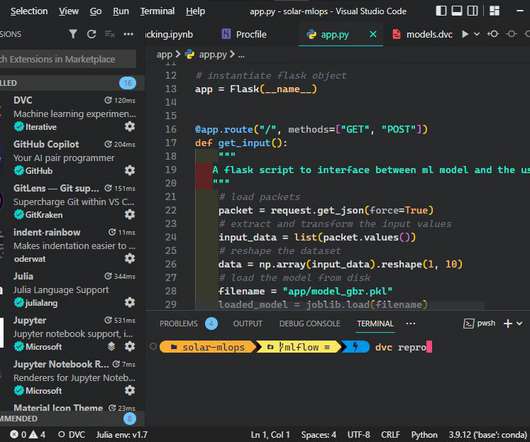Open indent-rainbow extension settings gear
530x442 pixels.
click(x=130, y=259)
